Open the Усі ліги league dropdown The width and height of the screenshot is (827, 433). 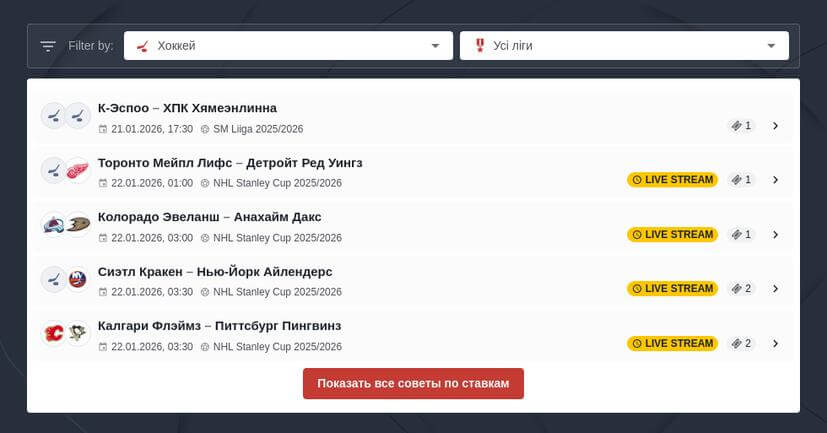[x=623, y=46]
